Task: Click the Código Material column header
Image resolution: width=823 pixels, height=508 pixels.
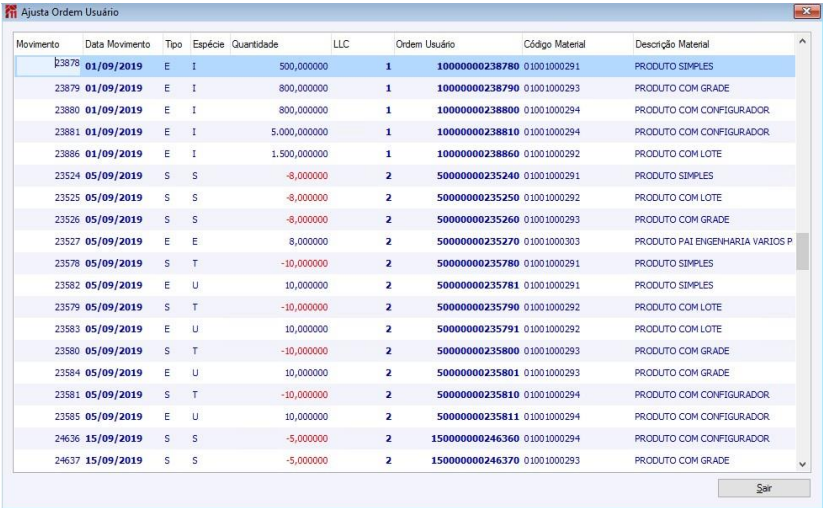Action: pyautogui.click(x=577, y=44)
